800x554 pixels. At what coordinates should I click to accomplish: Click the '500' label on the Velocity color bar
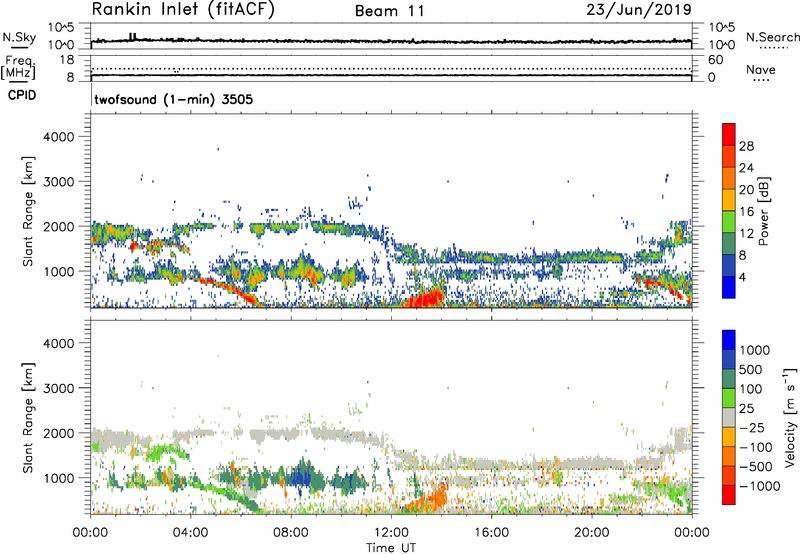[750, 370]
